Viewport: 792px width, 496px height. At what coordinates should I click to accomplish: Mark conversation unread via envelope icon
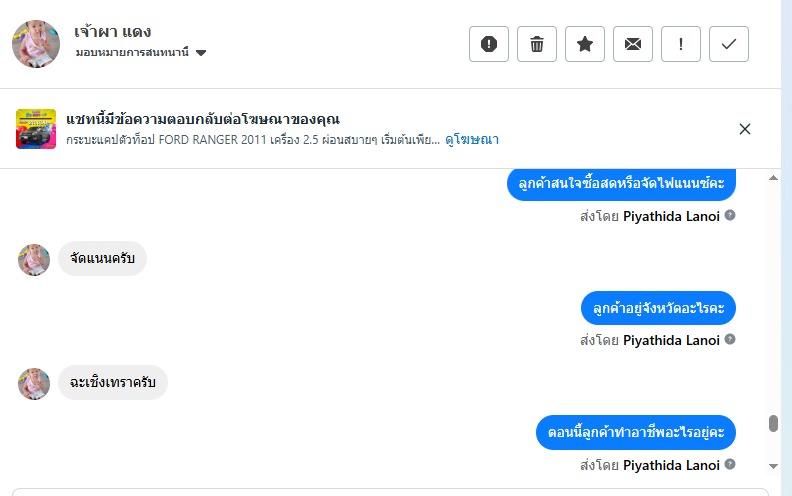tap(633, 44)
